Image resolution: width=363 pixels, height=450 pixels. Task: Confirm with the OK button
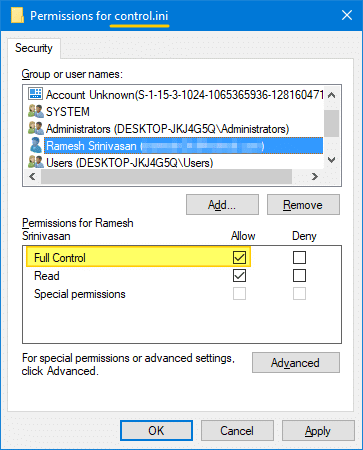click(x=156, y=430)
